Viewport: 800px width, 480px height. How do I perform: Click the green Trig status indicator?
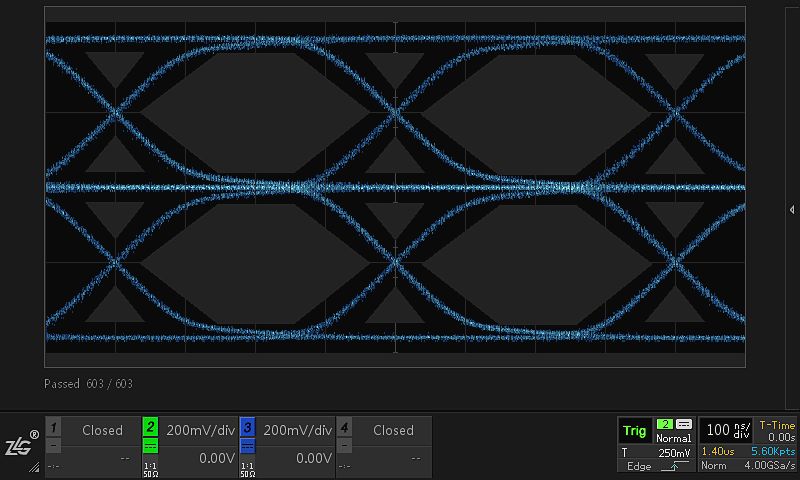635,431
